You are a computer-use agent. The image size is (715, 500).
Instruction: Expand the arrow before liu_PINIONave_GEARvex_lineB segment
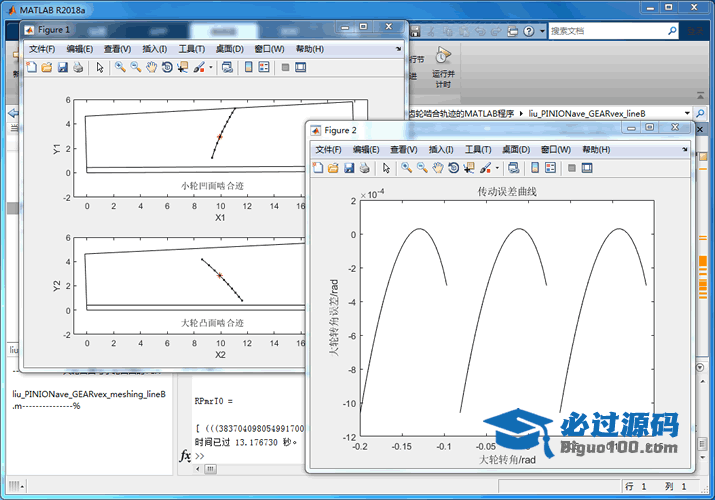click(x=521, y=113)
